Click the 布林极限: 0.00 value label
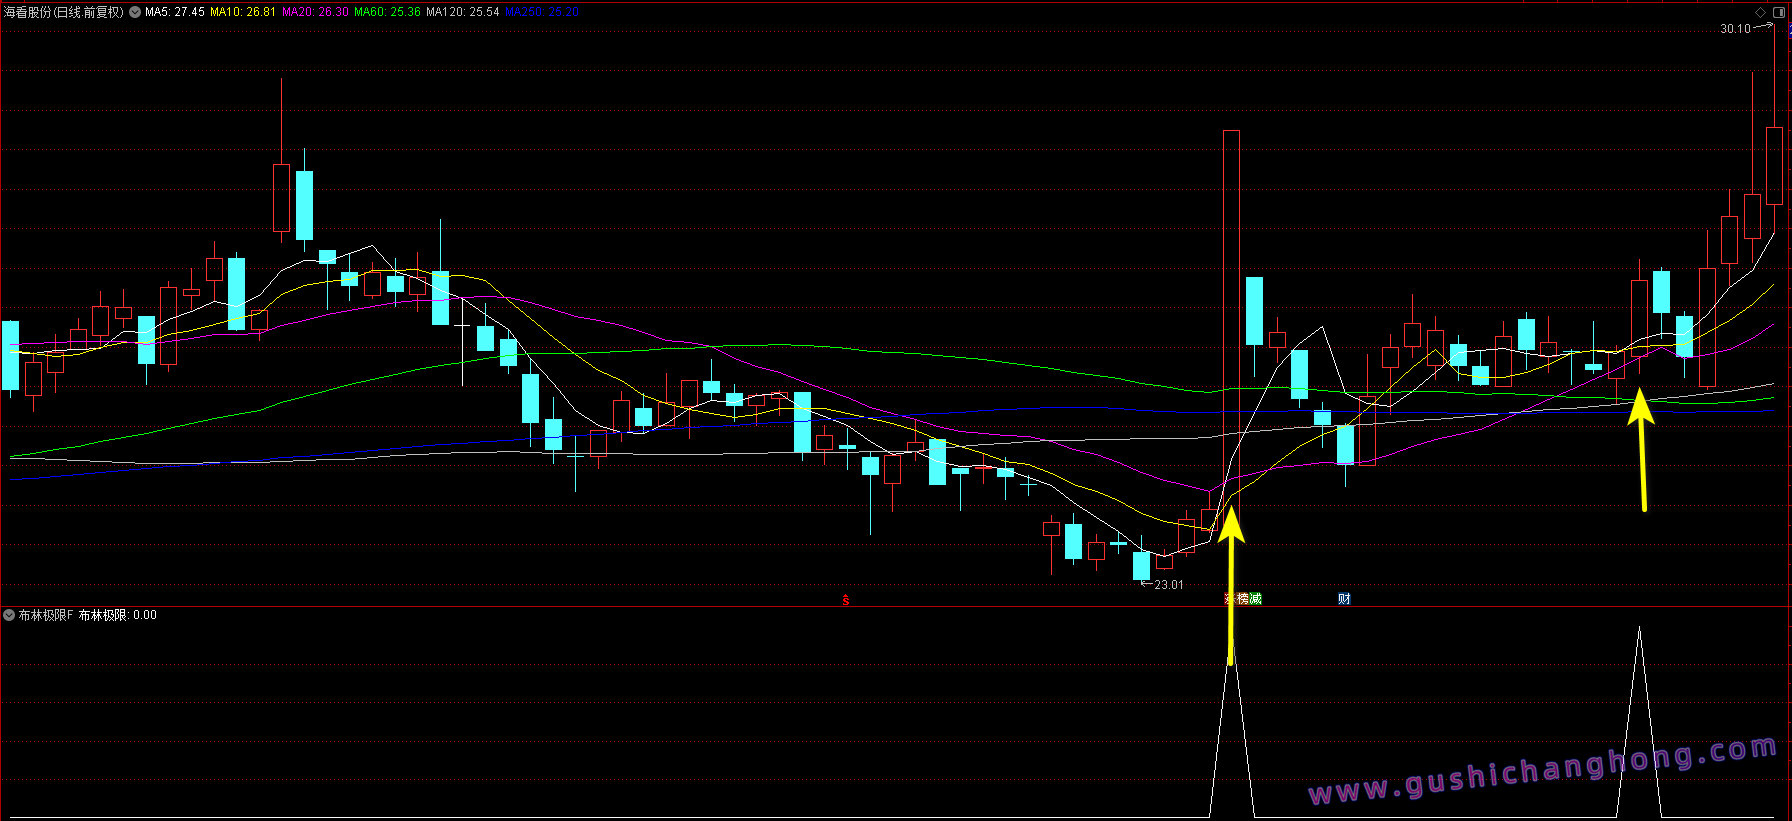 coord(118,615)
